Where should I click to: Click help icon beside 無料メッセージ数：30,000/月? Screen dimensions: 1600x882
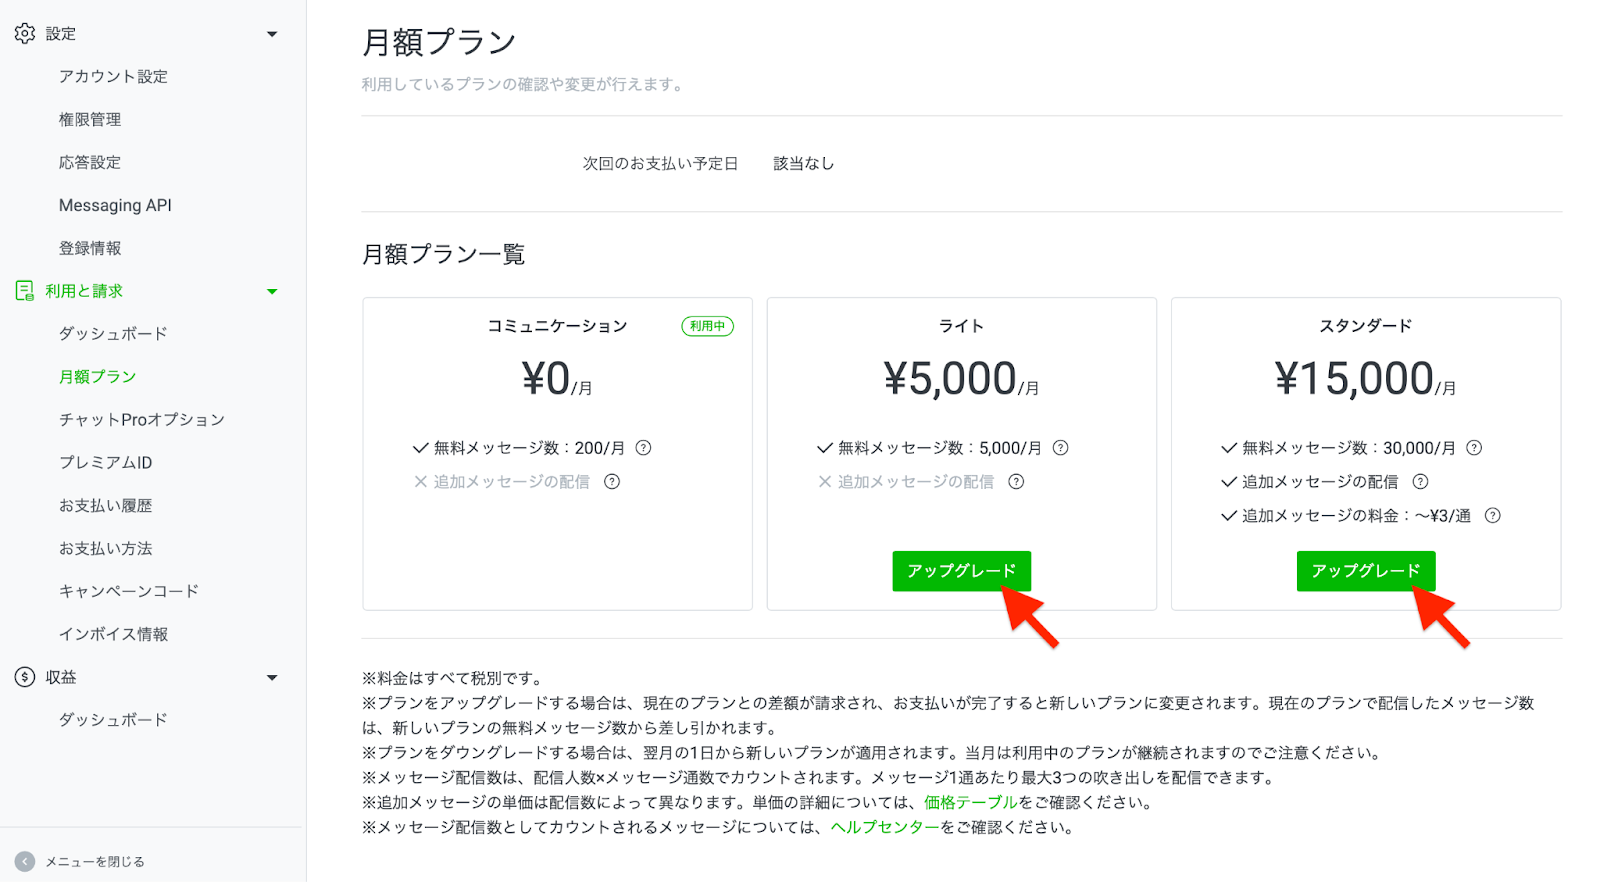[1474, 448]
